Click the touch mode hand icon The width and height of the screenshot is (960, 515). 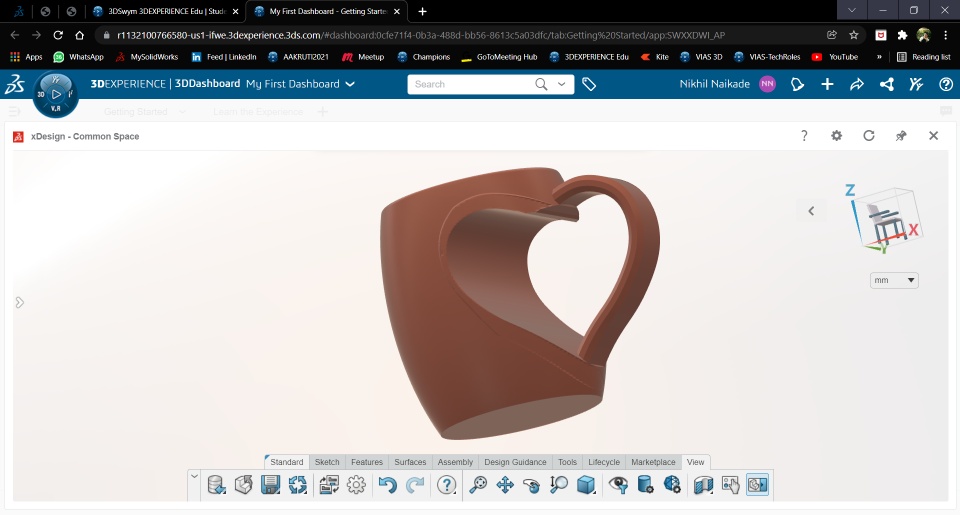click(x=730, y=485)
